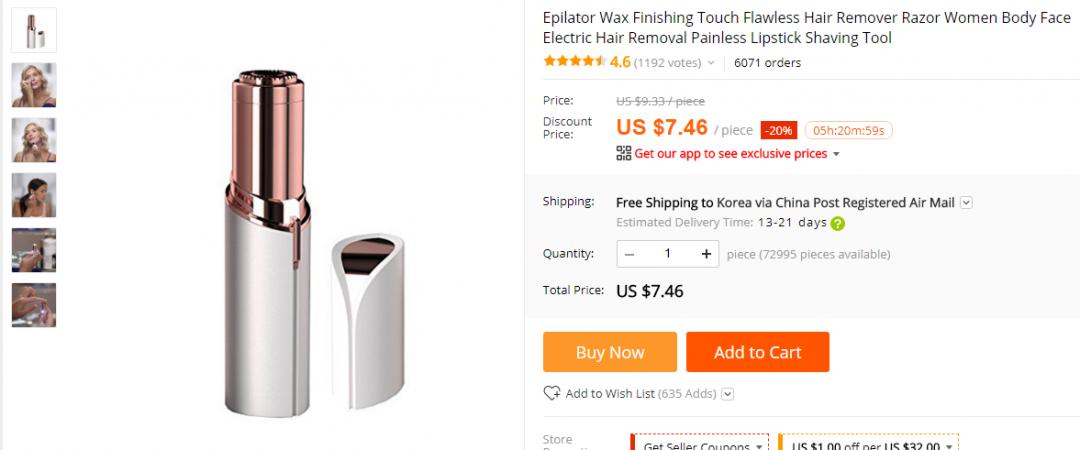1080x450 pixels.
Task: Select the first product thumbnail
Action: [x=34, y=30]
